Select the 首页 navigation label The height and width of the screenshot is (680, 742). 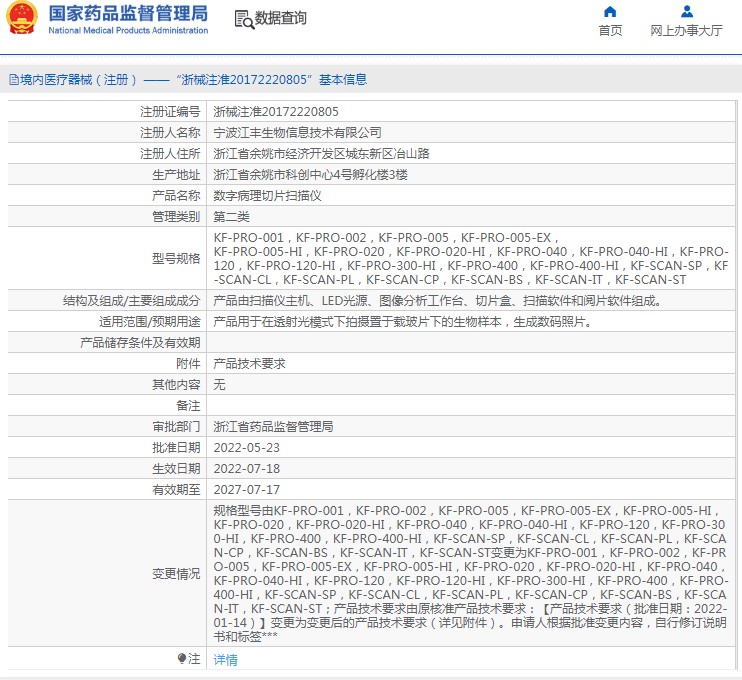610,31
